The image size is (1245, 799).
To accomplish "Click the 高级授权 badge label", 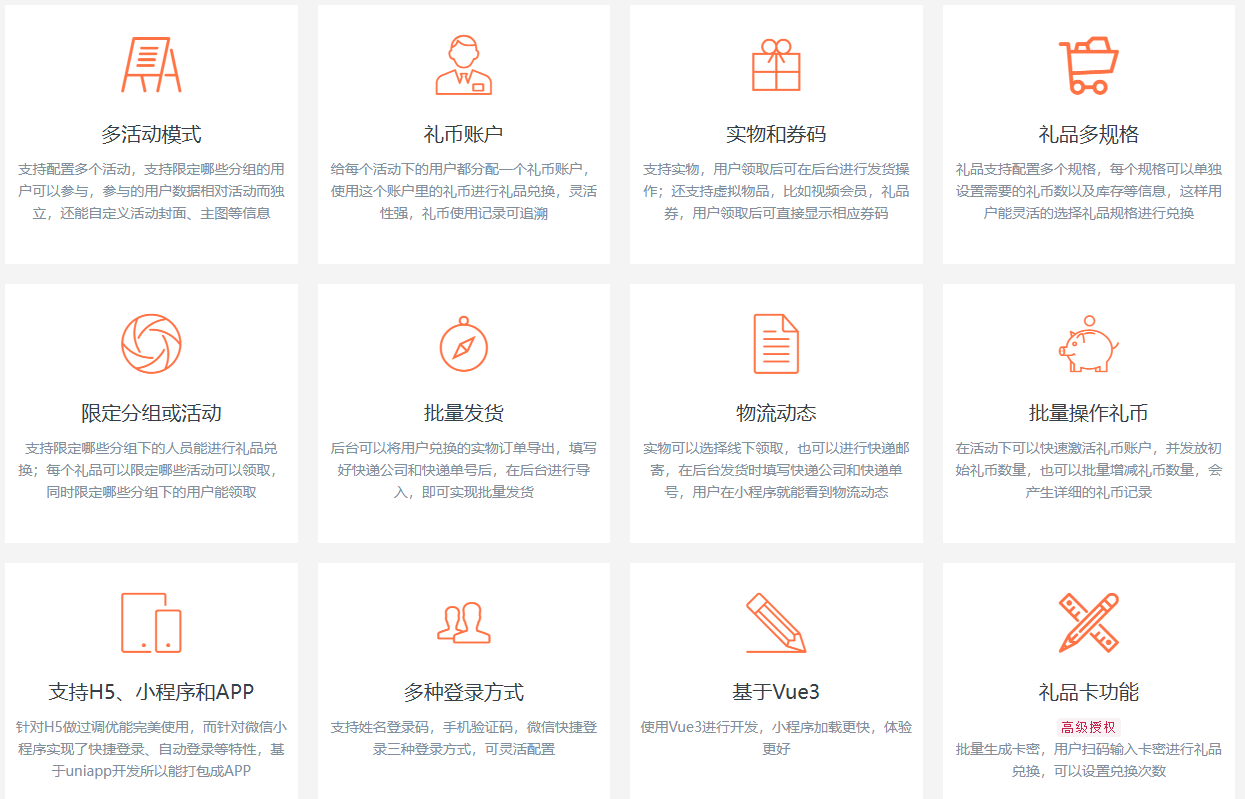I will 1088,727.
